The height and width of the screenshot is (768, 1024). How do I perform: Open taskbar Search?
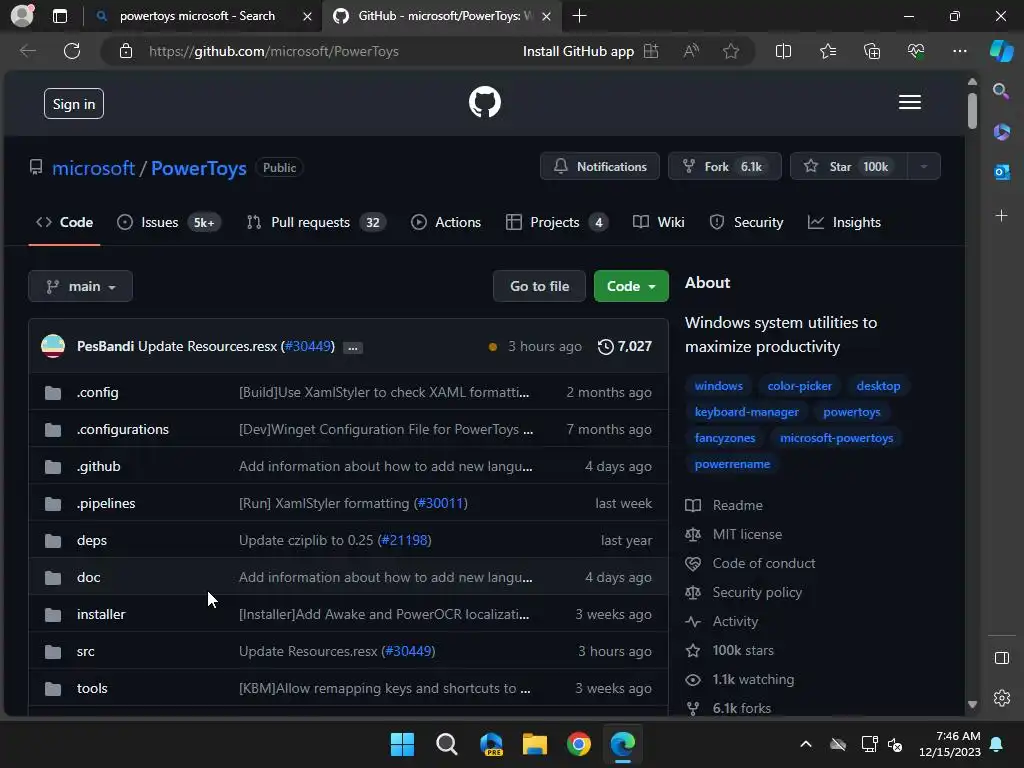pos(447,744)
